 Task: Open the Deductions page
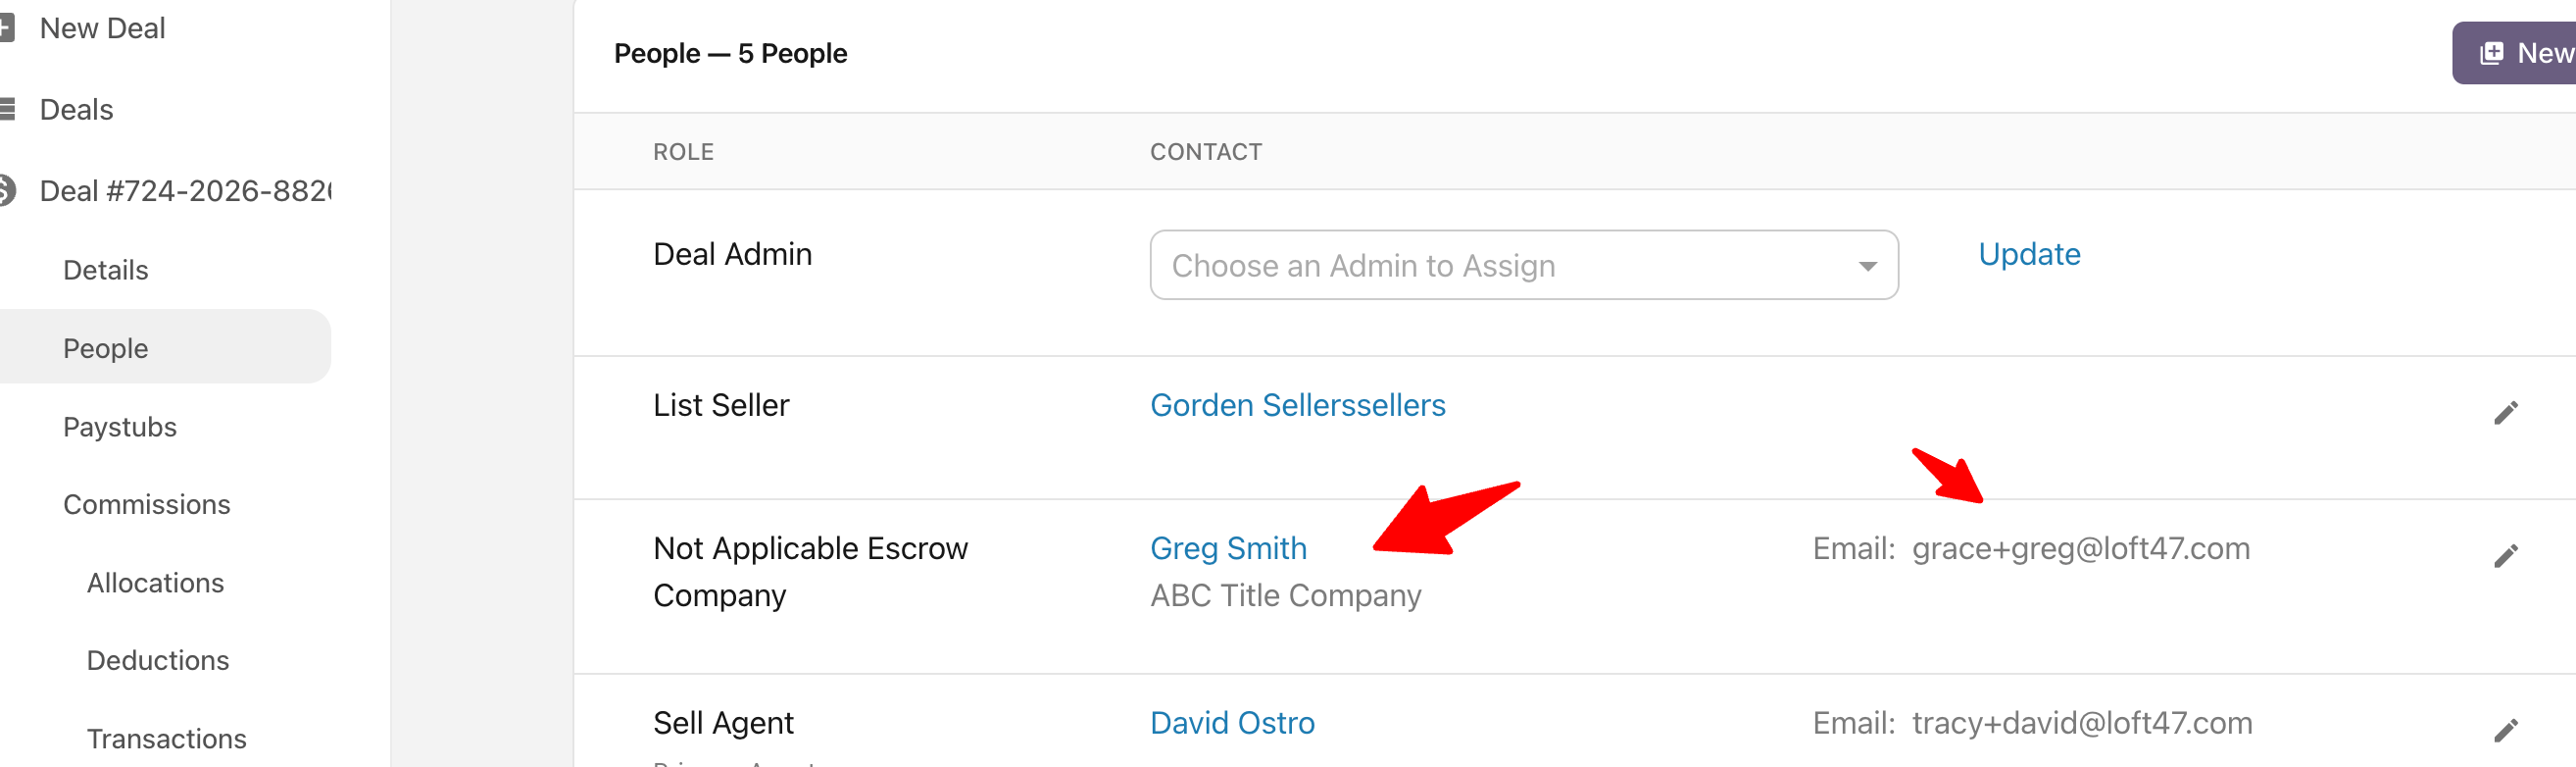158,660
